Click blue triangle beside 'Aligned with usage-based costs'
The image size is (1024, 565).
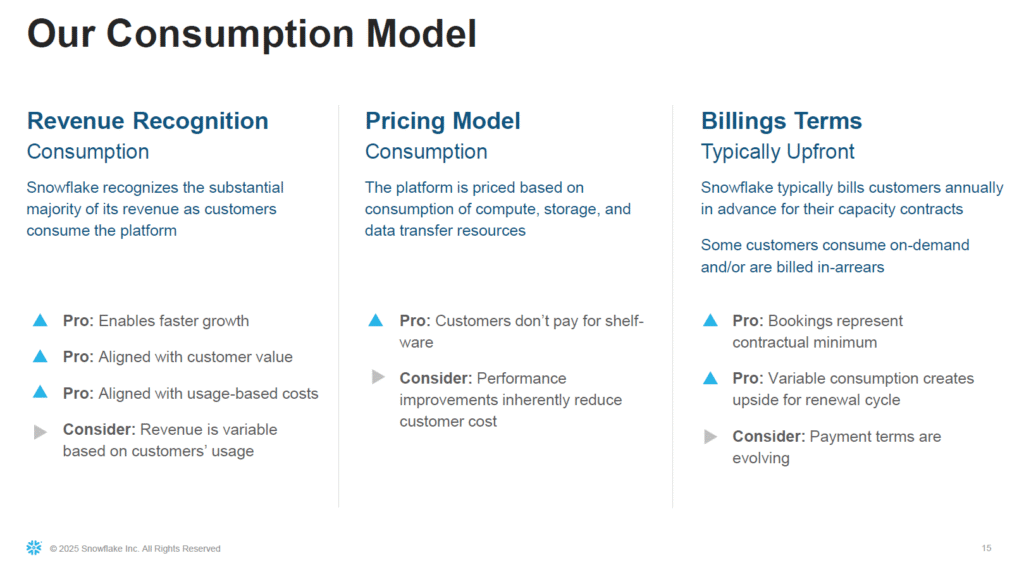click(40, 392)
